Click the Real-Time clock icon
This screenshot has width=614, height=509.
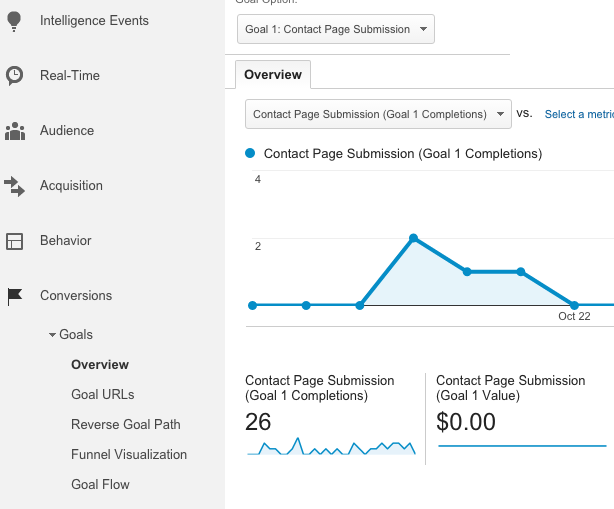[x=15, y=75]
